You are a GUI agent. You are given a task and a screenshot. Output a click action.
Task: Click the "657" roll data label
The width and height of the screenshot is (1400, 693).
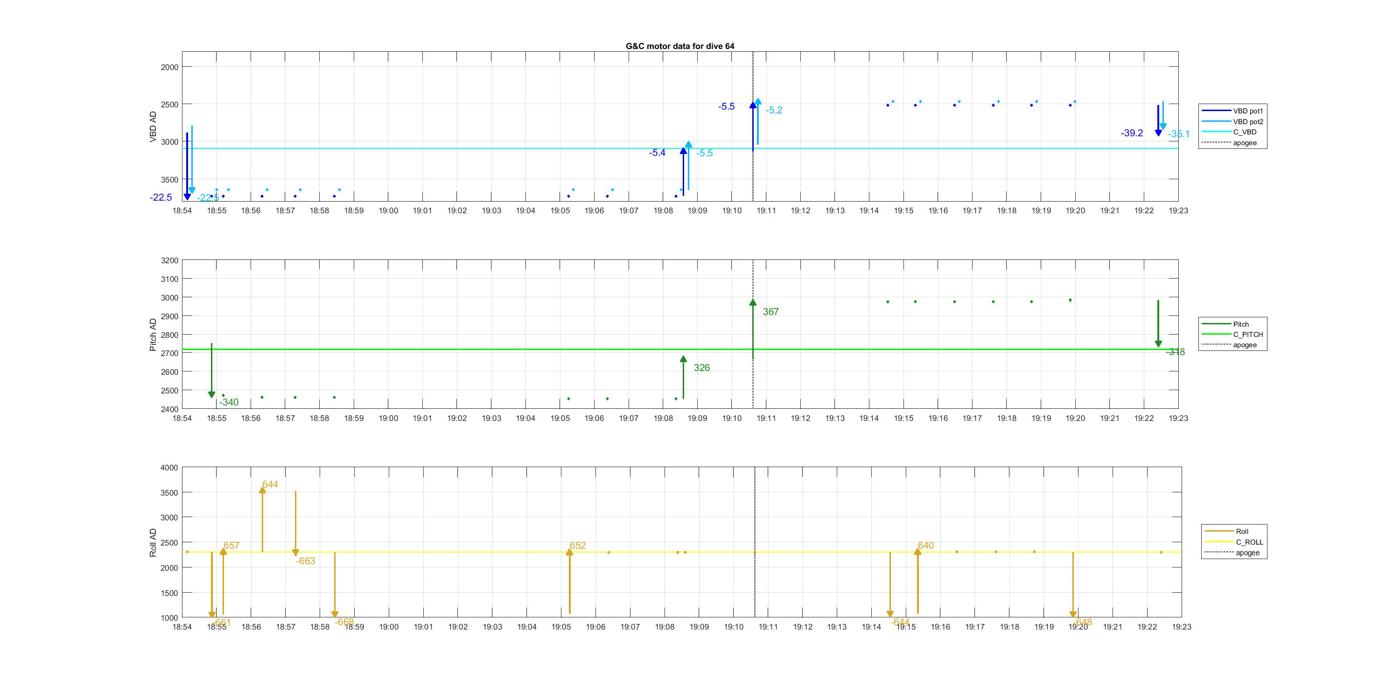(231, 546)
